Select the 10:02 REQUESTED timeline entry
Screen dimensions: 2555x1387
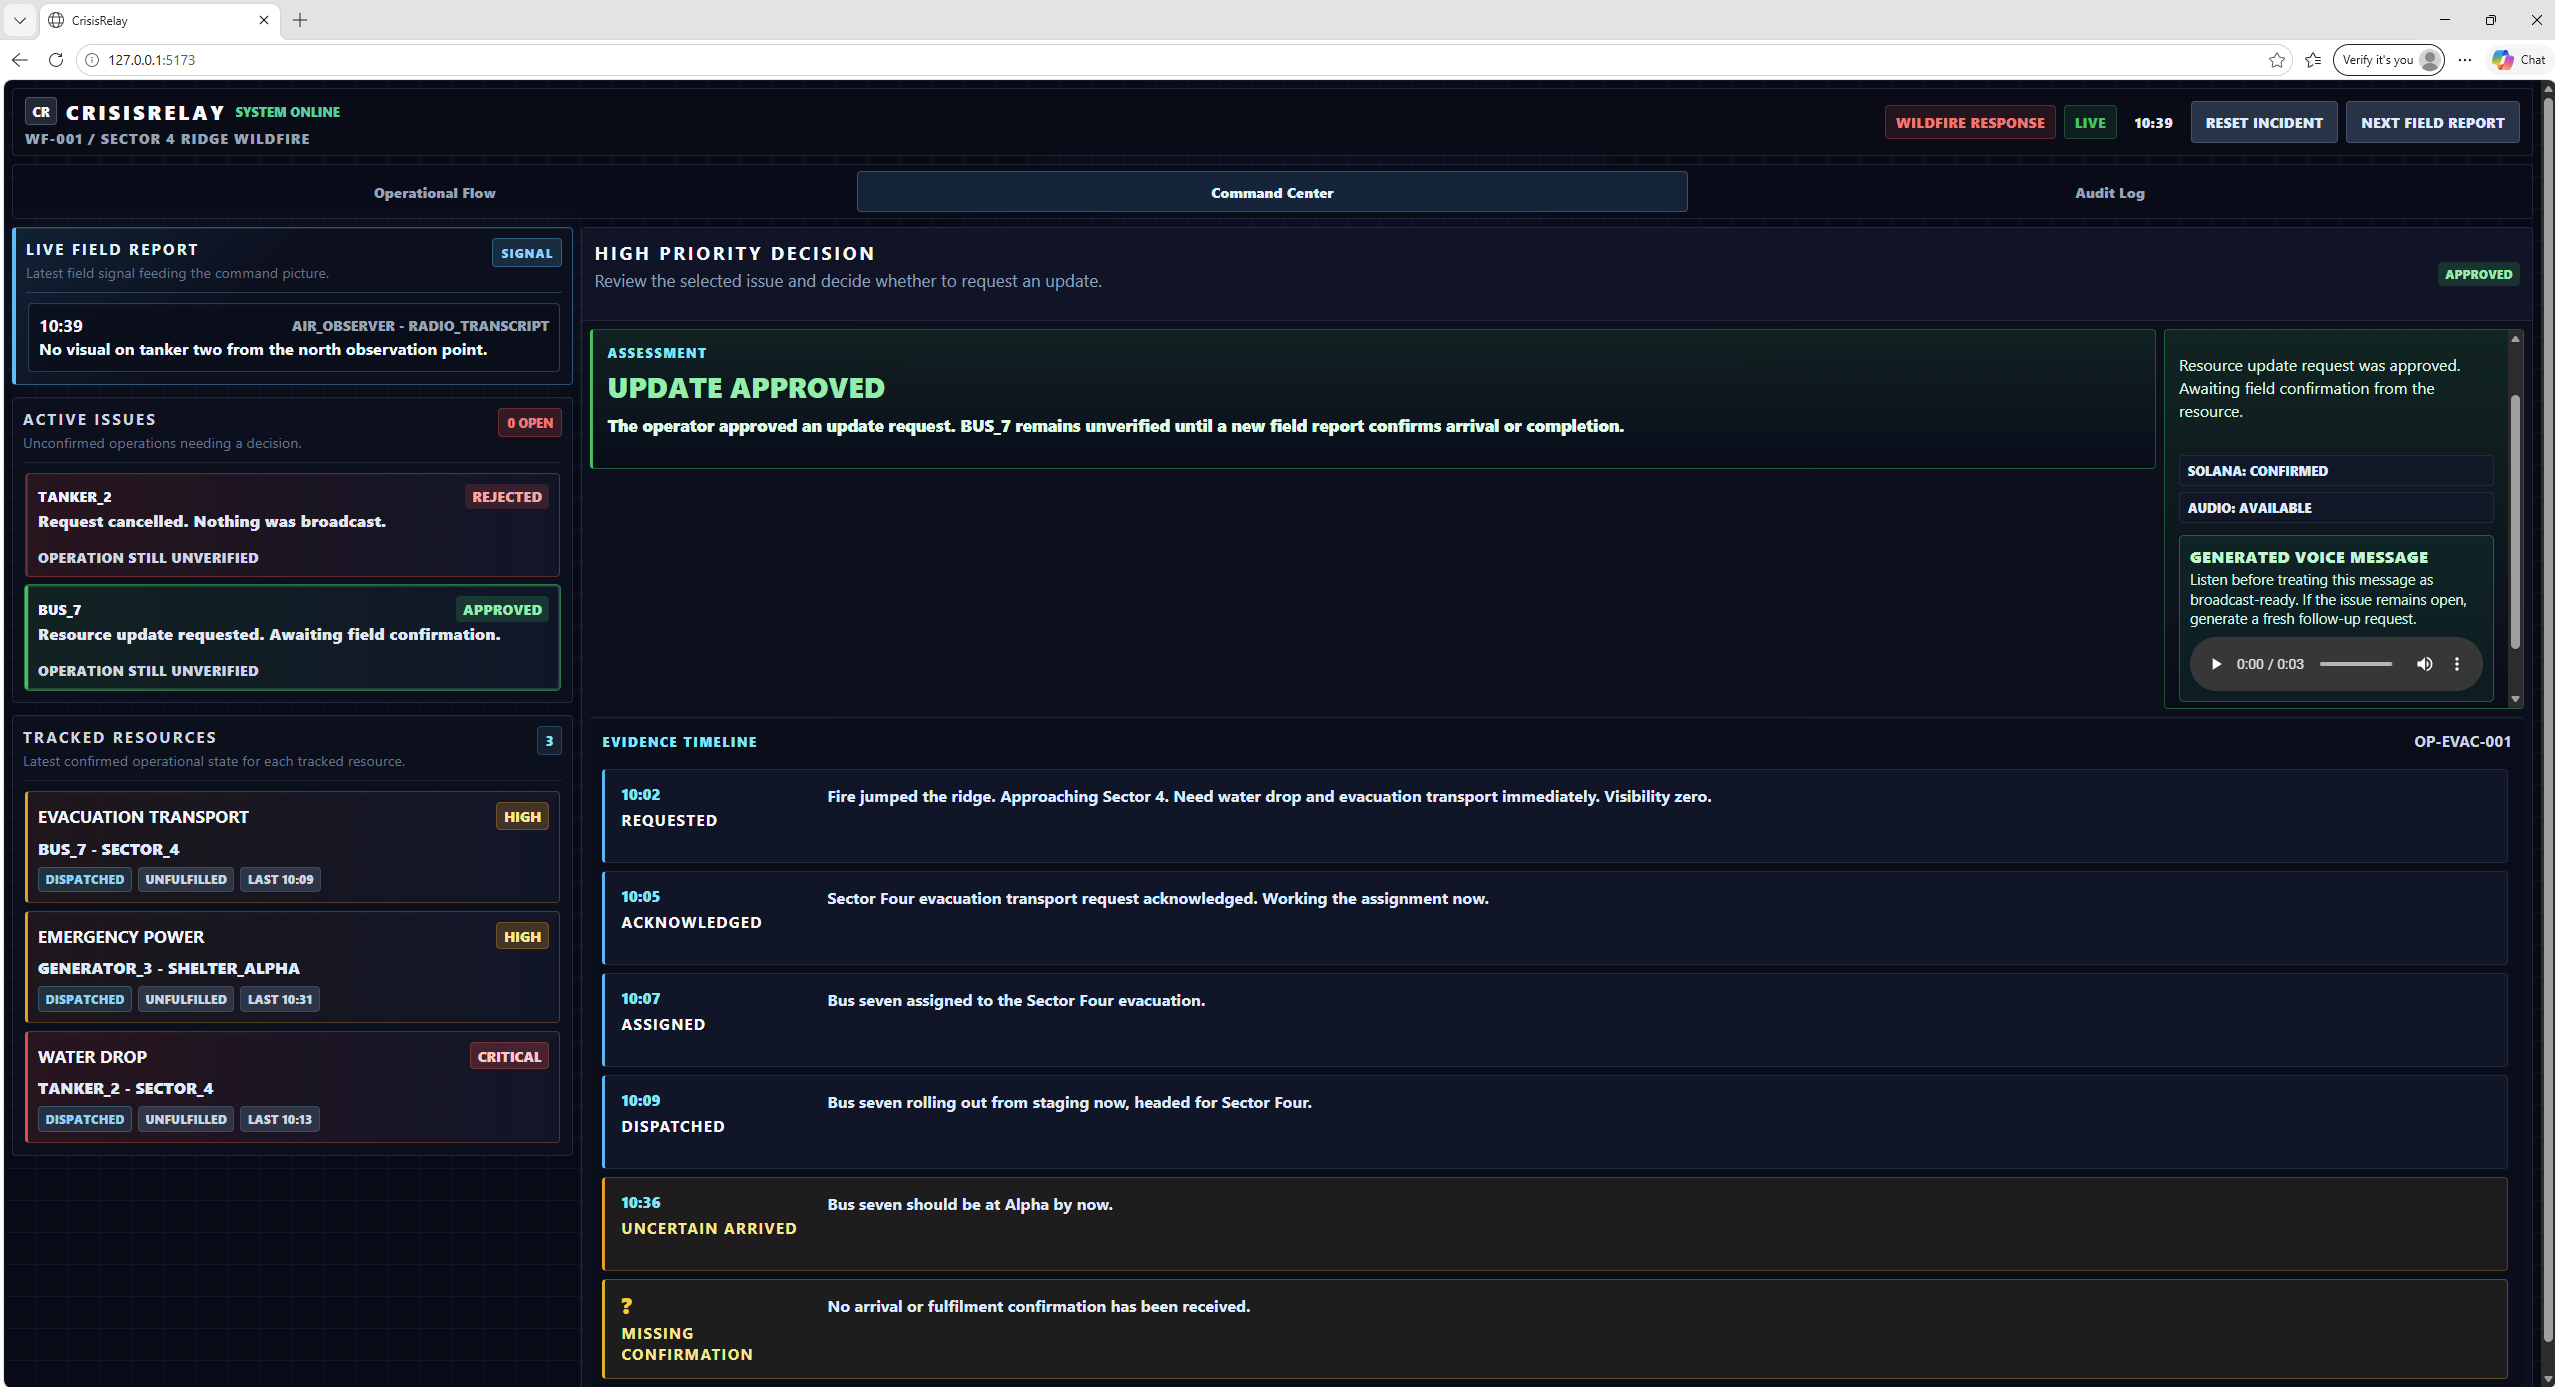coord(1554,816)
